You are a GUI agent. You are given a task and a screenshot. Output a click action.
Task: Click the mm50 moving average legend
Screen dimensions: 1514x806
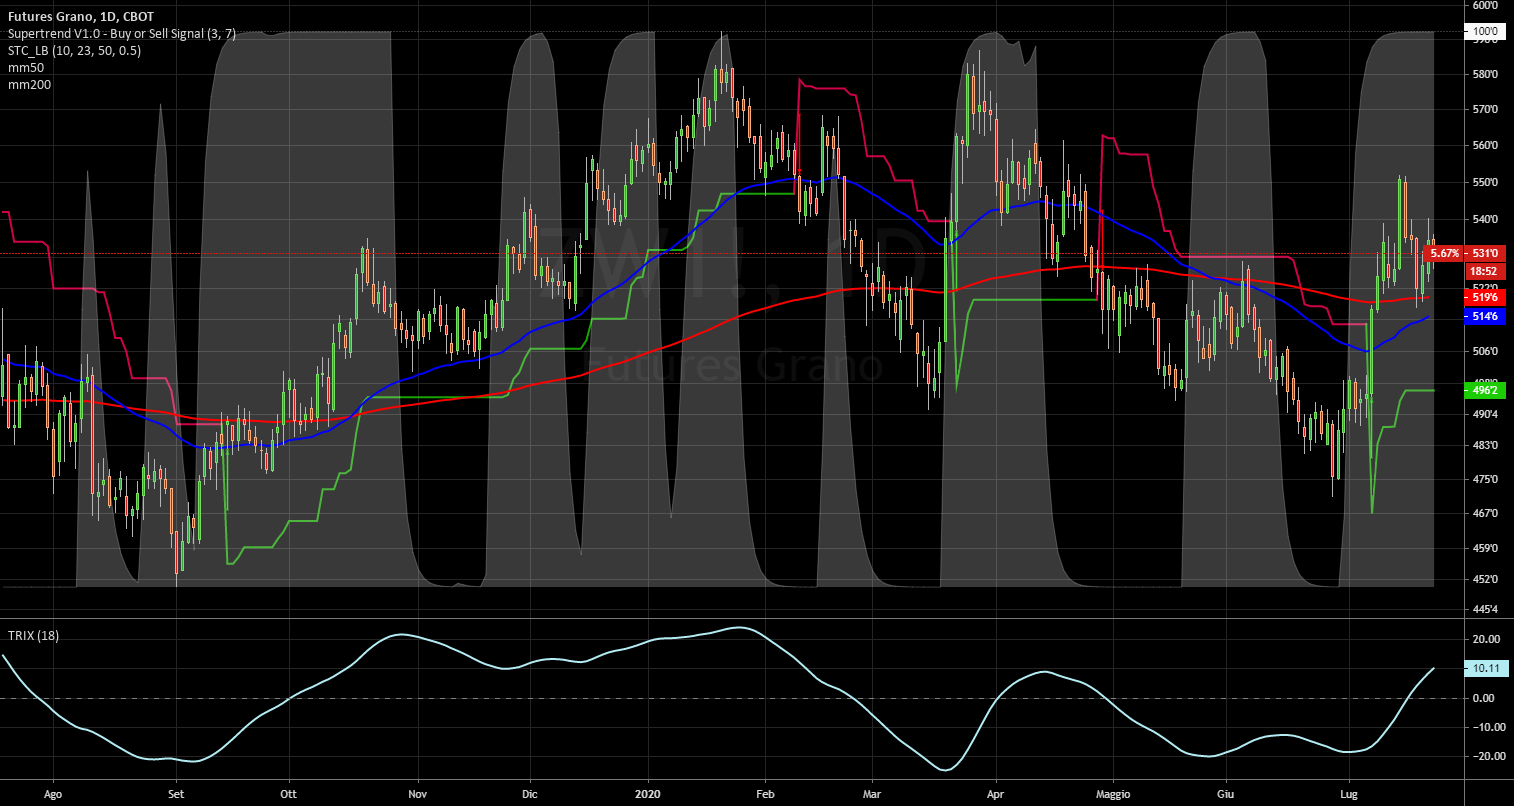24,67
